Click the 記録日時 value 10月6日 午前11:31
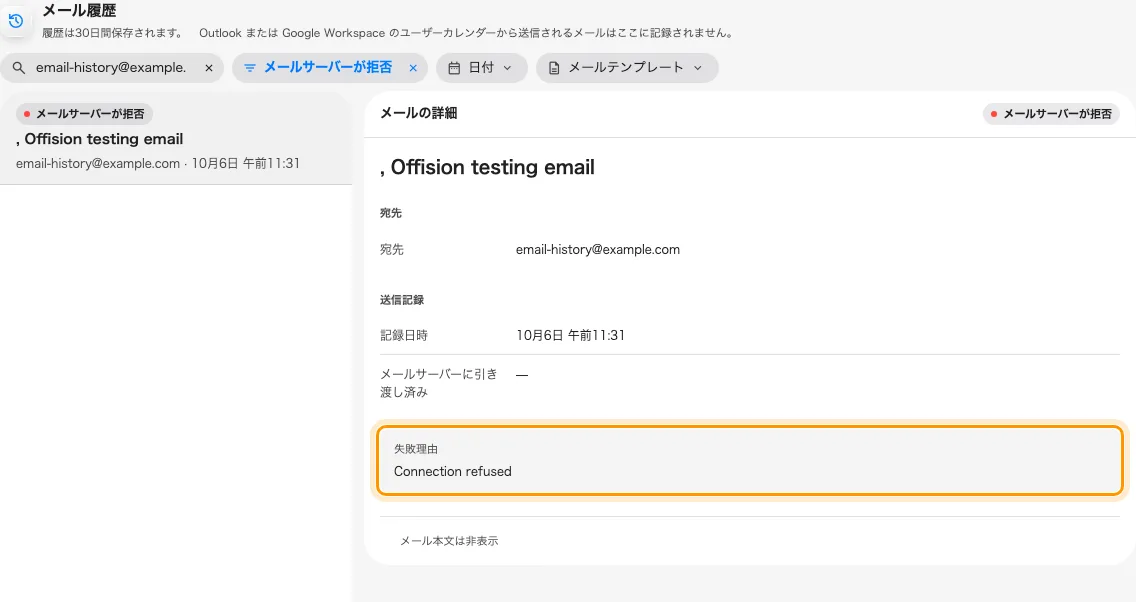The image size is (1136, 602). click(x=570, y=335)
